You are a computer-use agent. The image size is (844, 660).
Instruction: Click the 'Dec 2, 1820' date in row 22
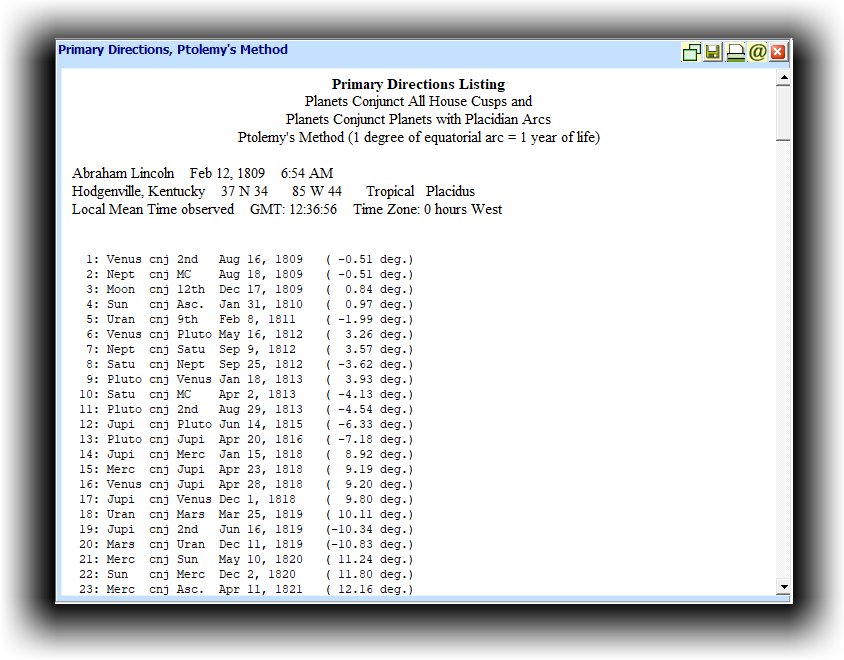click(x=257, y=574)
